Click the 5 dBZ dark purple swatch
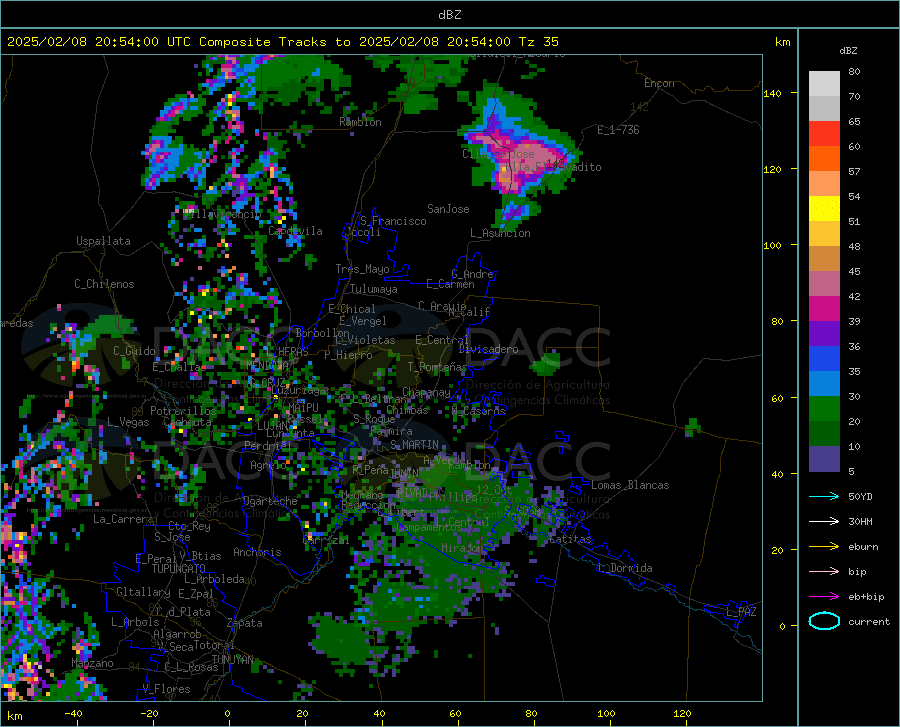 pos(824,458)
